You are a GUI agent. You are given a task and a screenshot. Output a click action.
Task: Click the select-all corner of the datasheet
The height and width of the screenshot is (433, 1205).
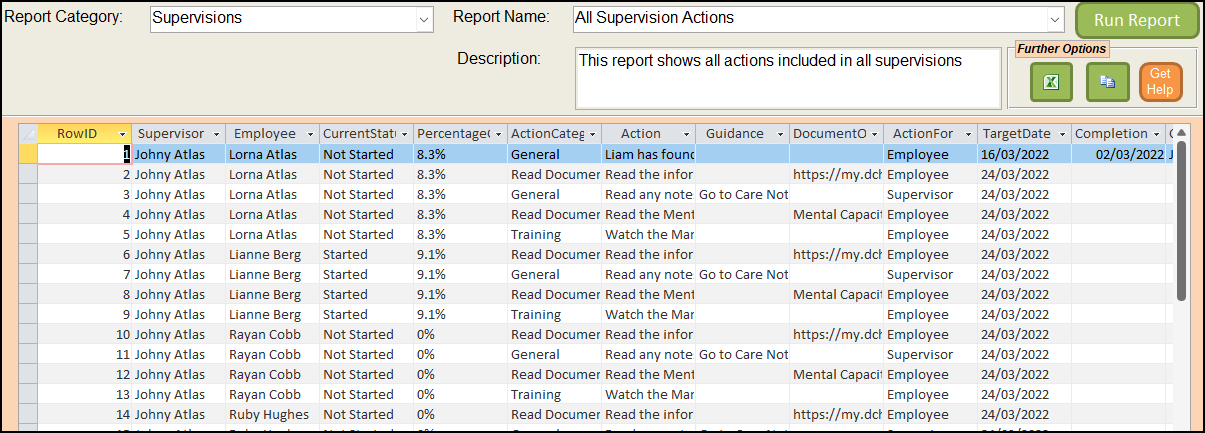pyautogui.click(x=28, y=134)
